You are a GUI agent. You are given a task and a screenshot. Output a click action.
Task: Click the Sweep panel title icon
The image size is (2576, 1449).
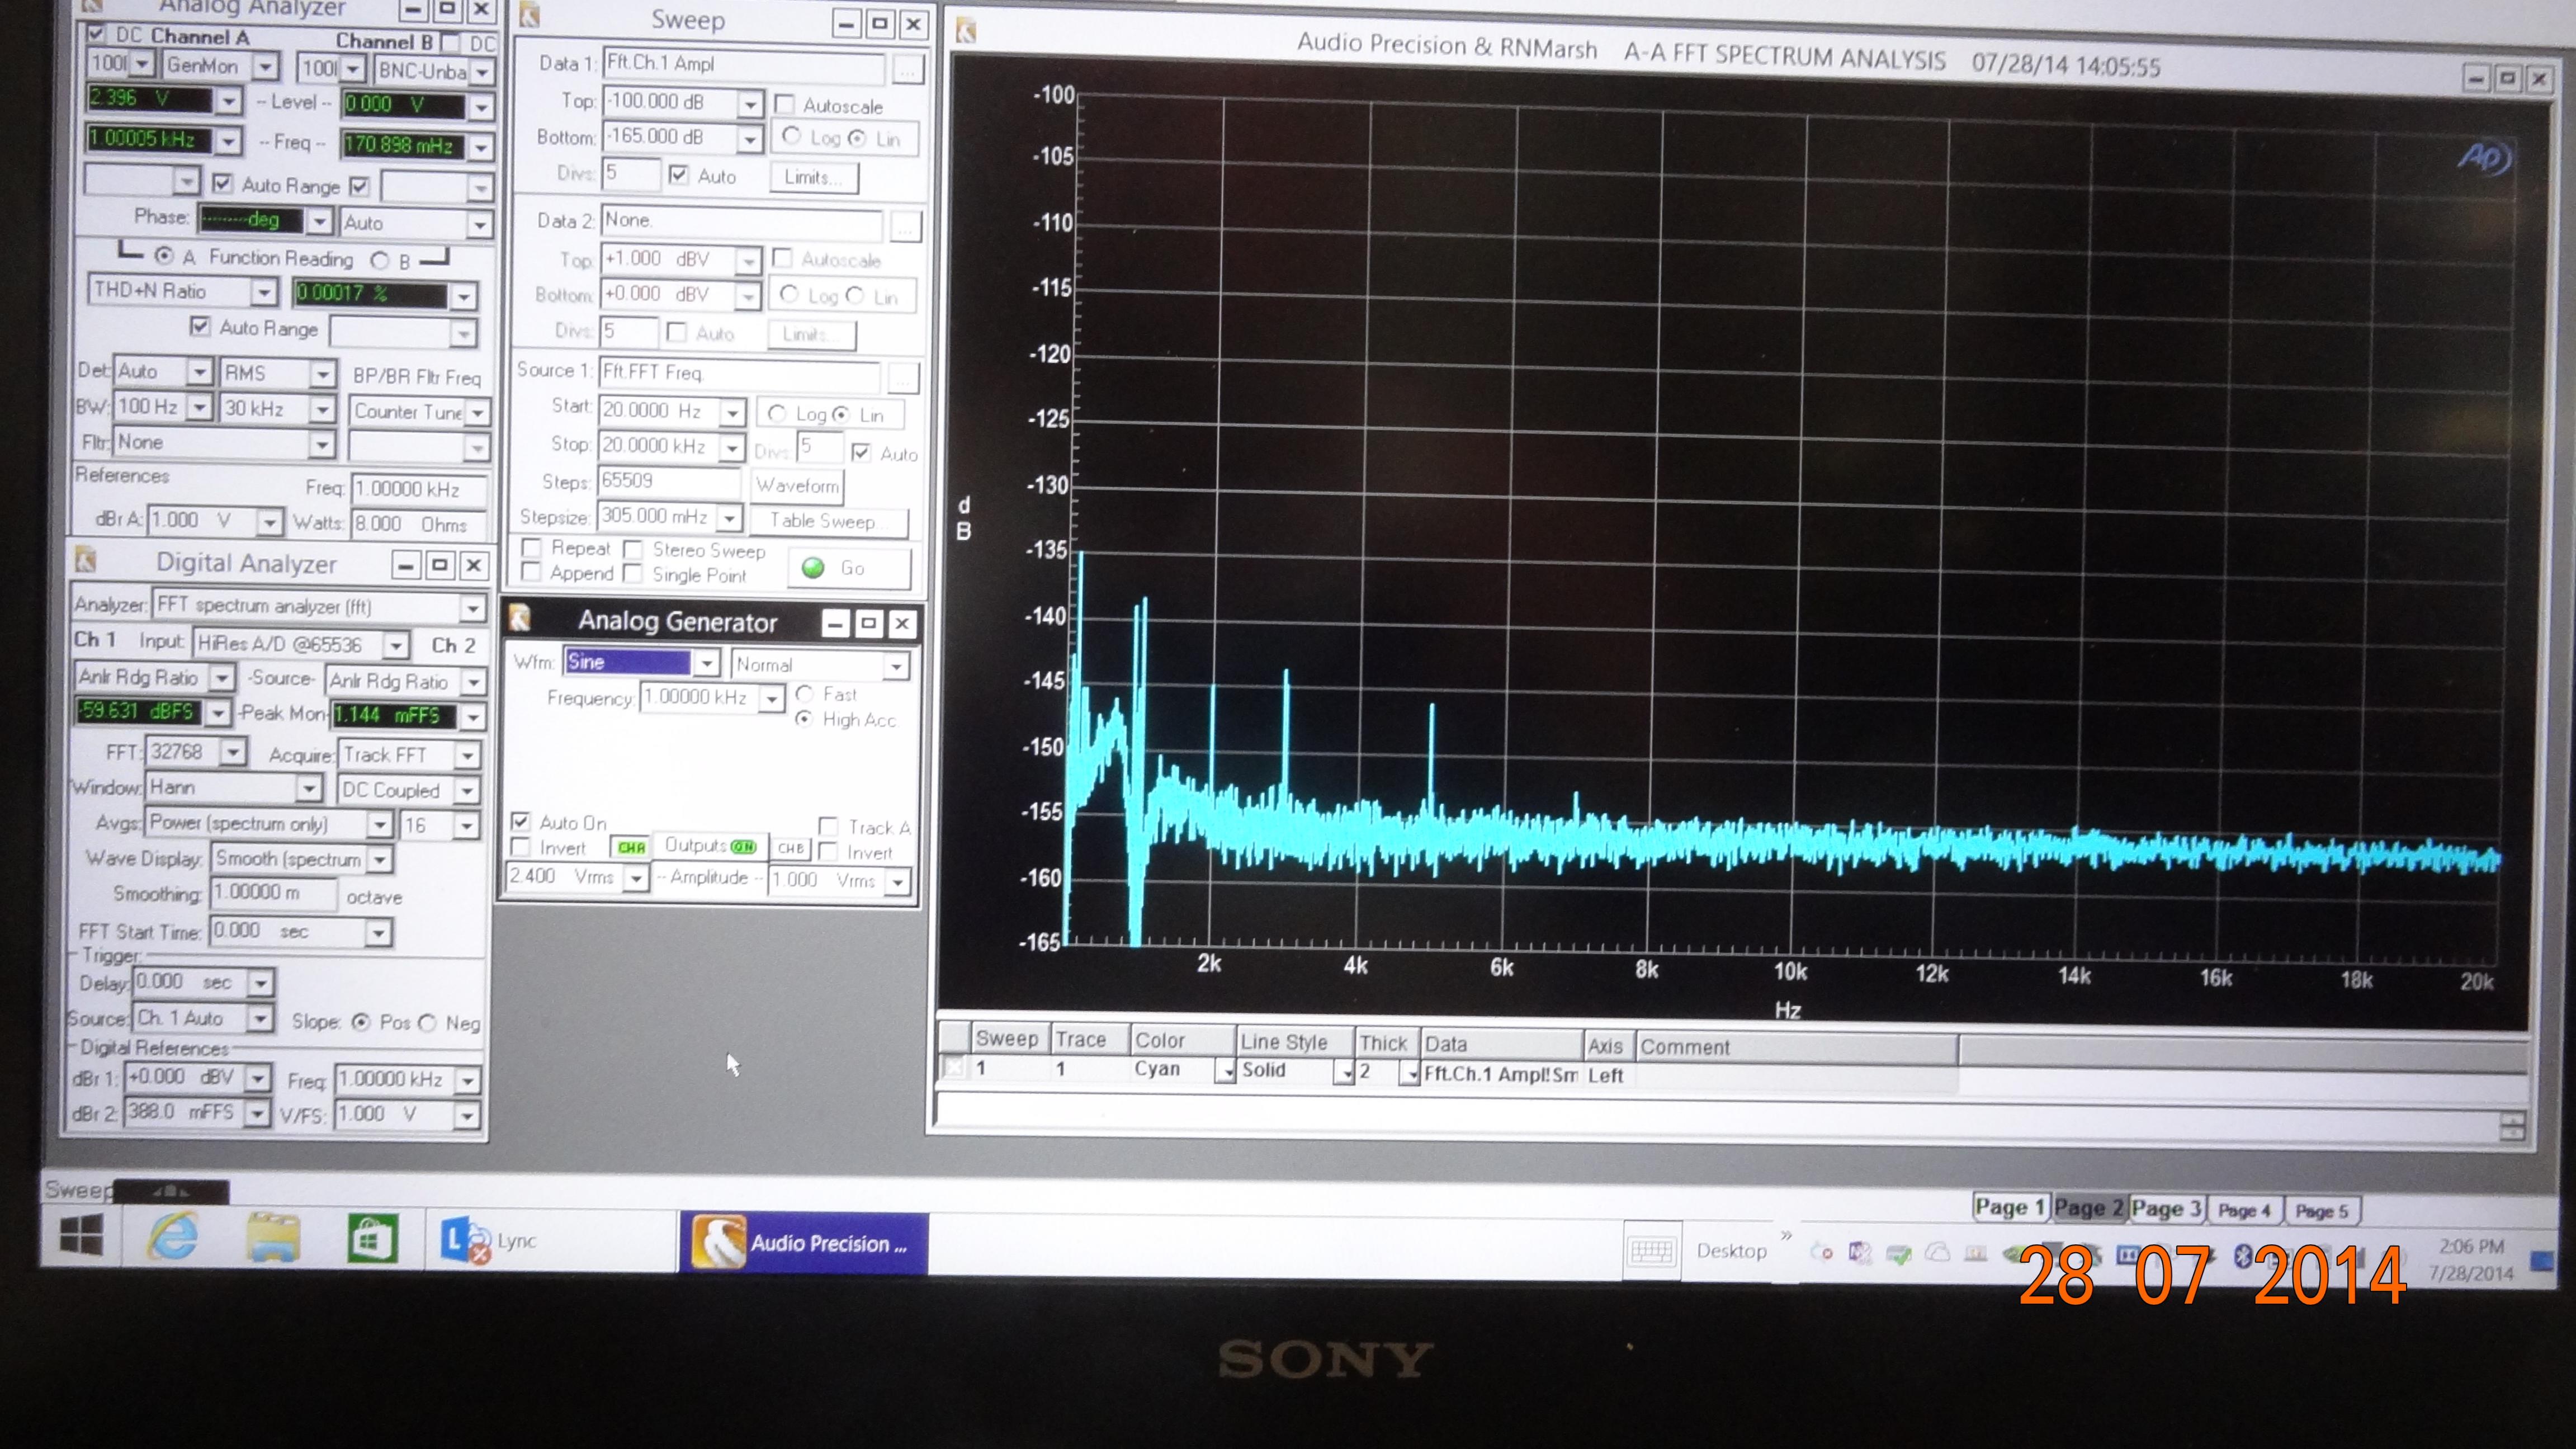pyautogui.click(x=529, y=16)
